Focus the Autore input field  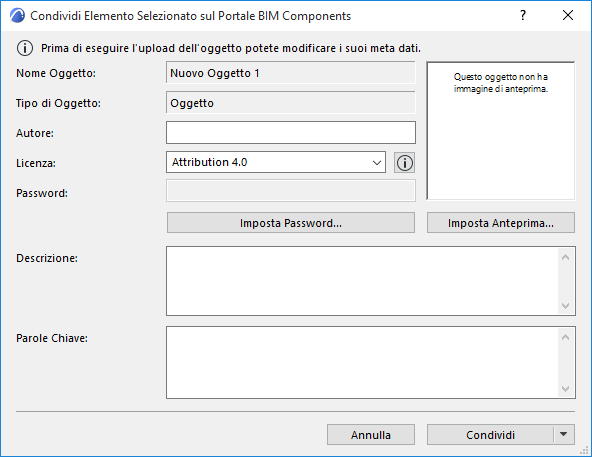pyautogui.click(x=291, y=133)
